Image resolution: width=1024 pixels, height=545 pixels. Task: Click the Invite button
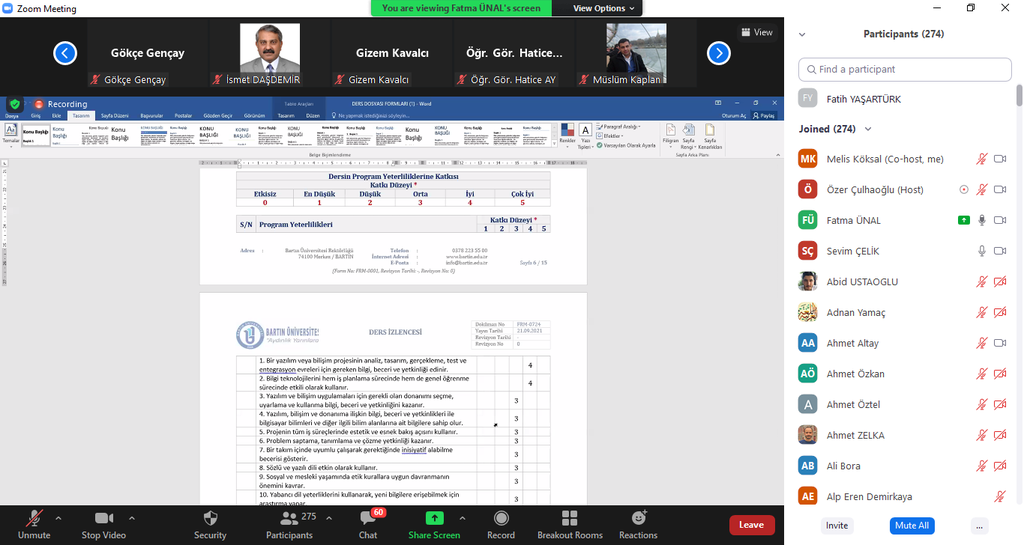coord(837,525)
